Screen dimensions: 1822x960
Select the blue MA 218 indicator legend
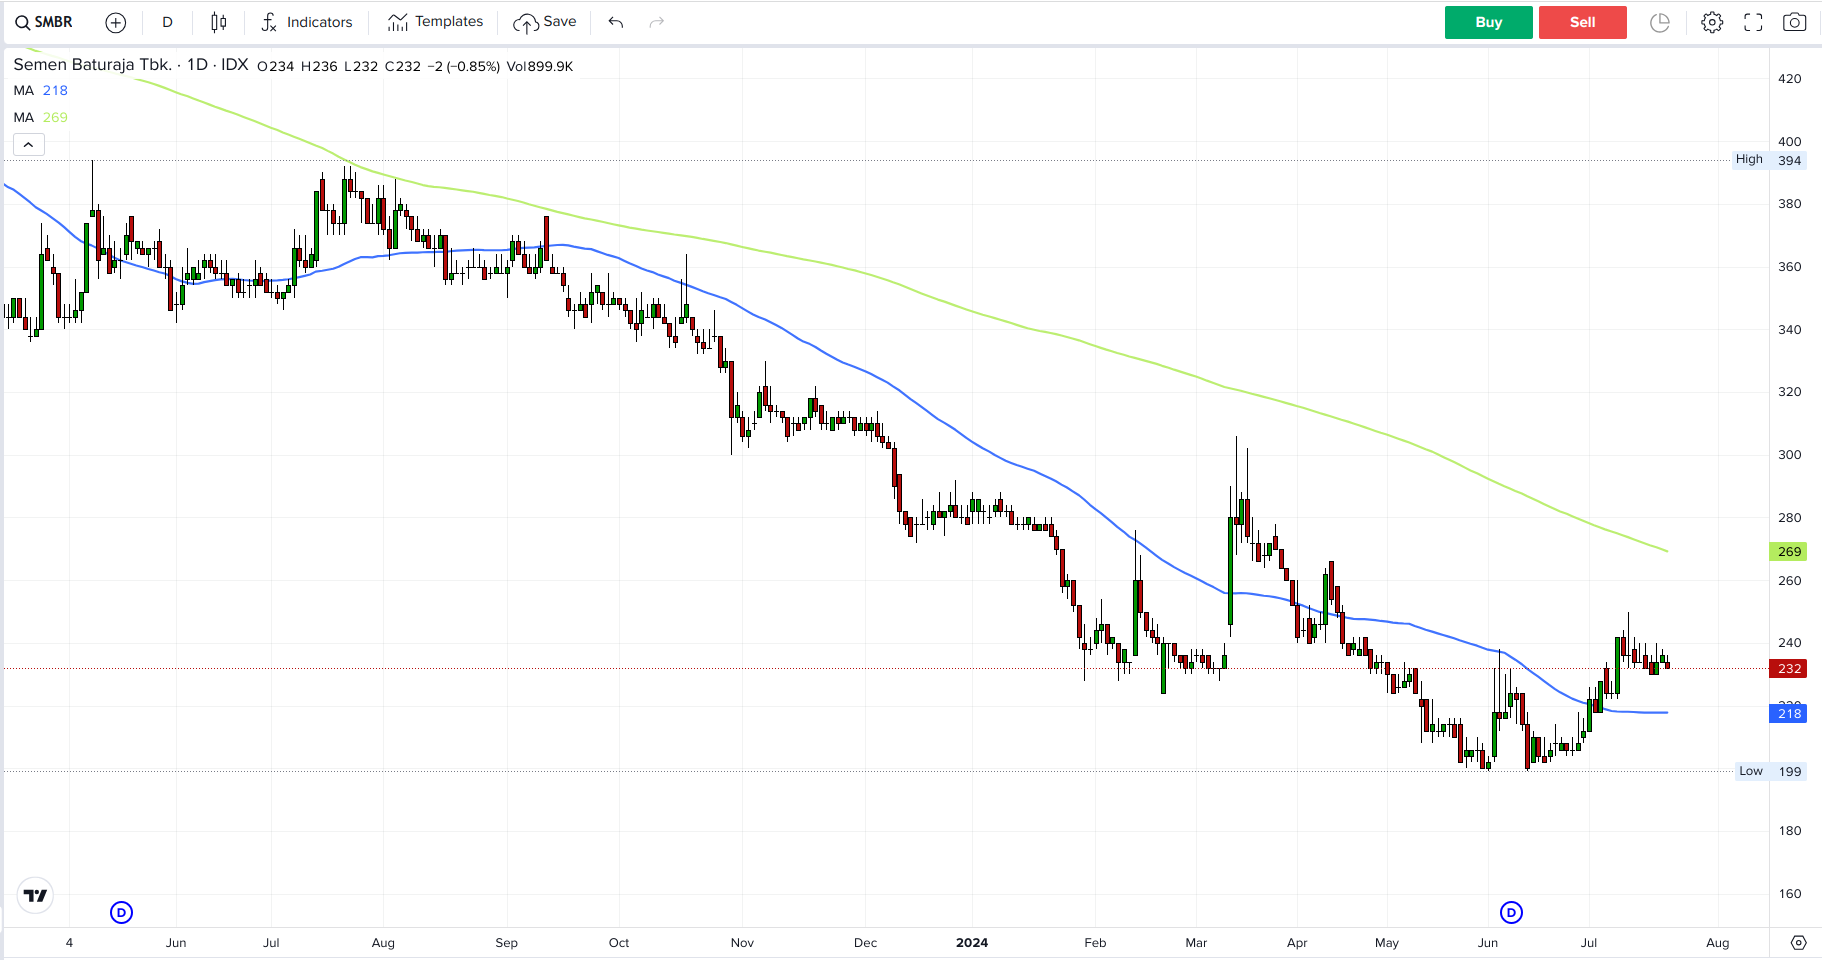point(41,90)
